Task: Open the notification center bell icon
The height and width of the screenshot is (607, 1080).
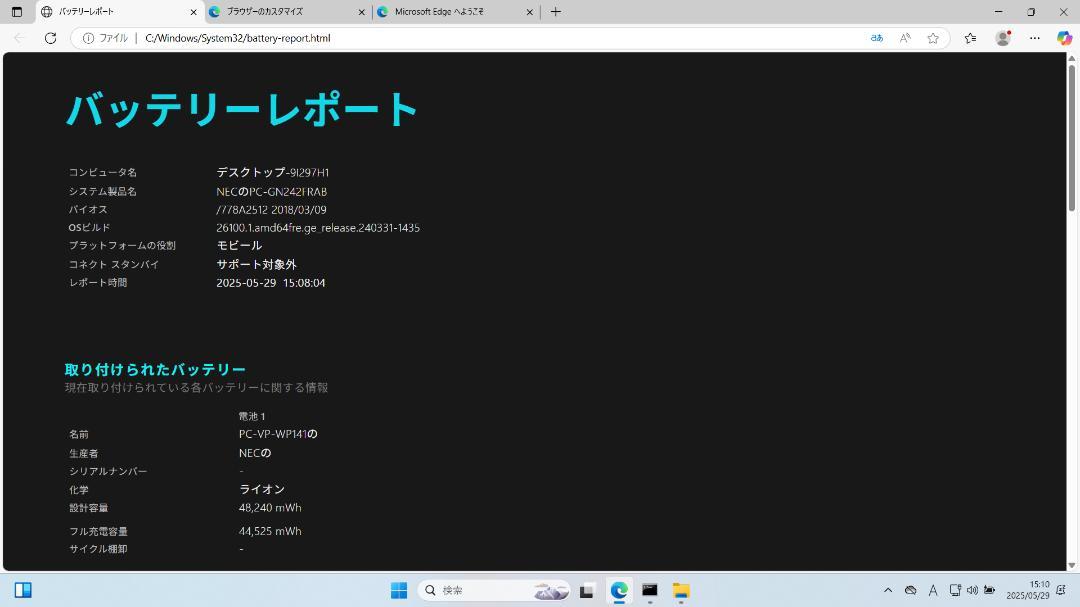Action: pyautogui.click(x=1061, y=590)
